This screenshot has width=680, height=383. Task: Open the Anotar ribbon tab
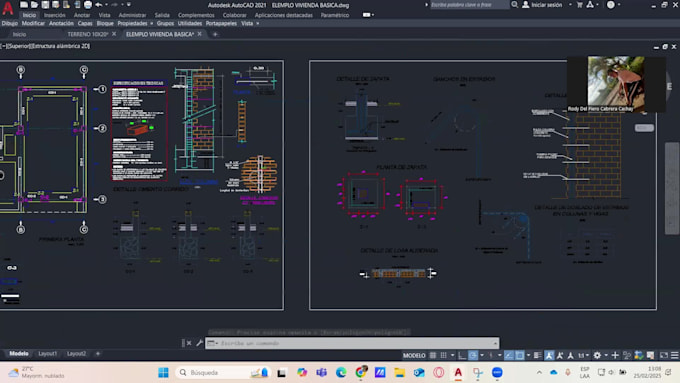(x=82, y=15)
